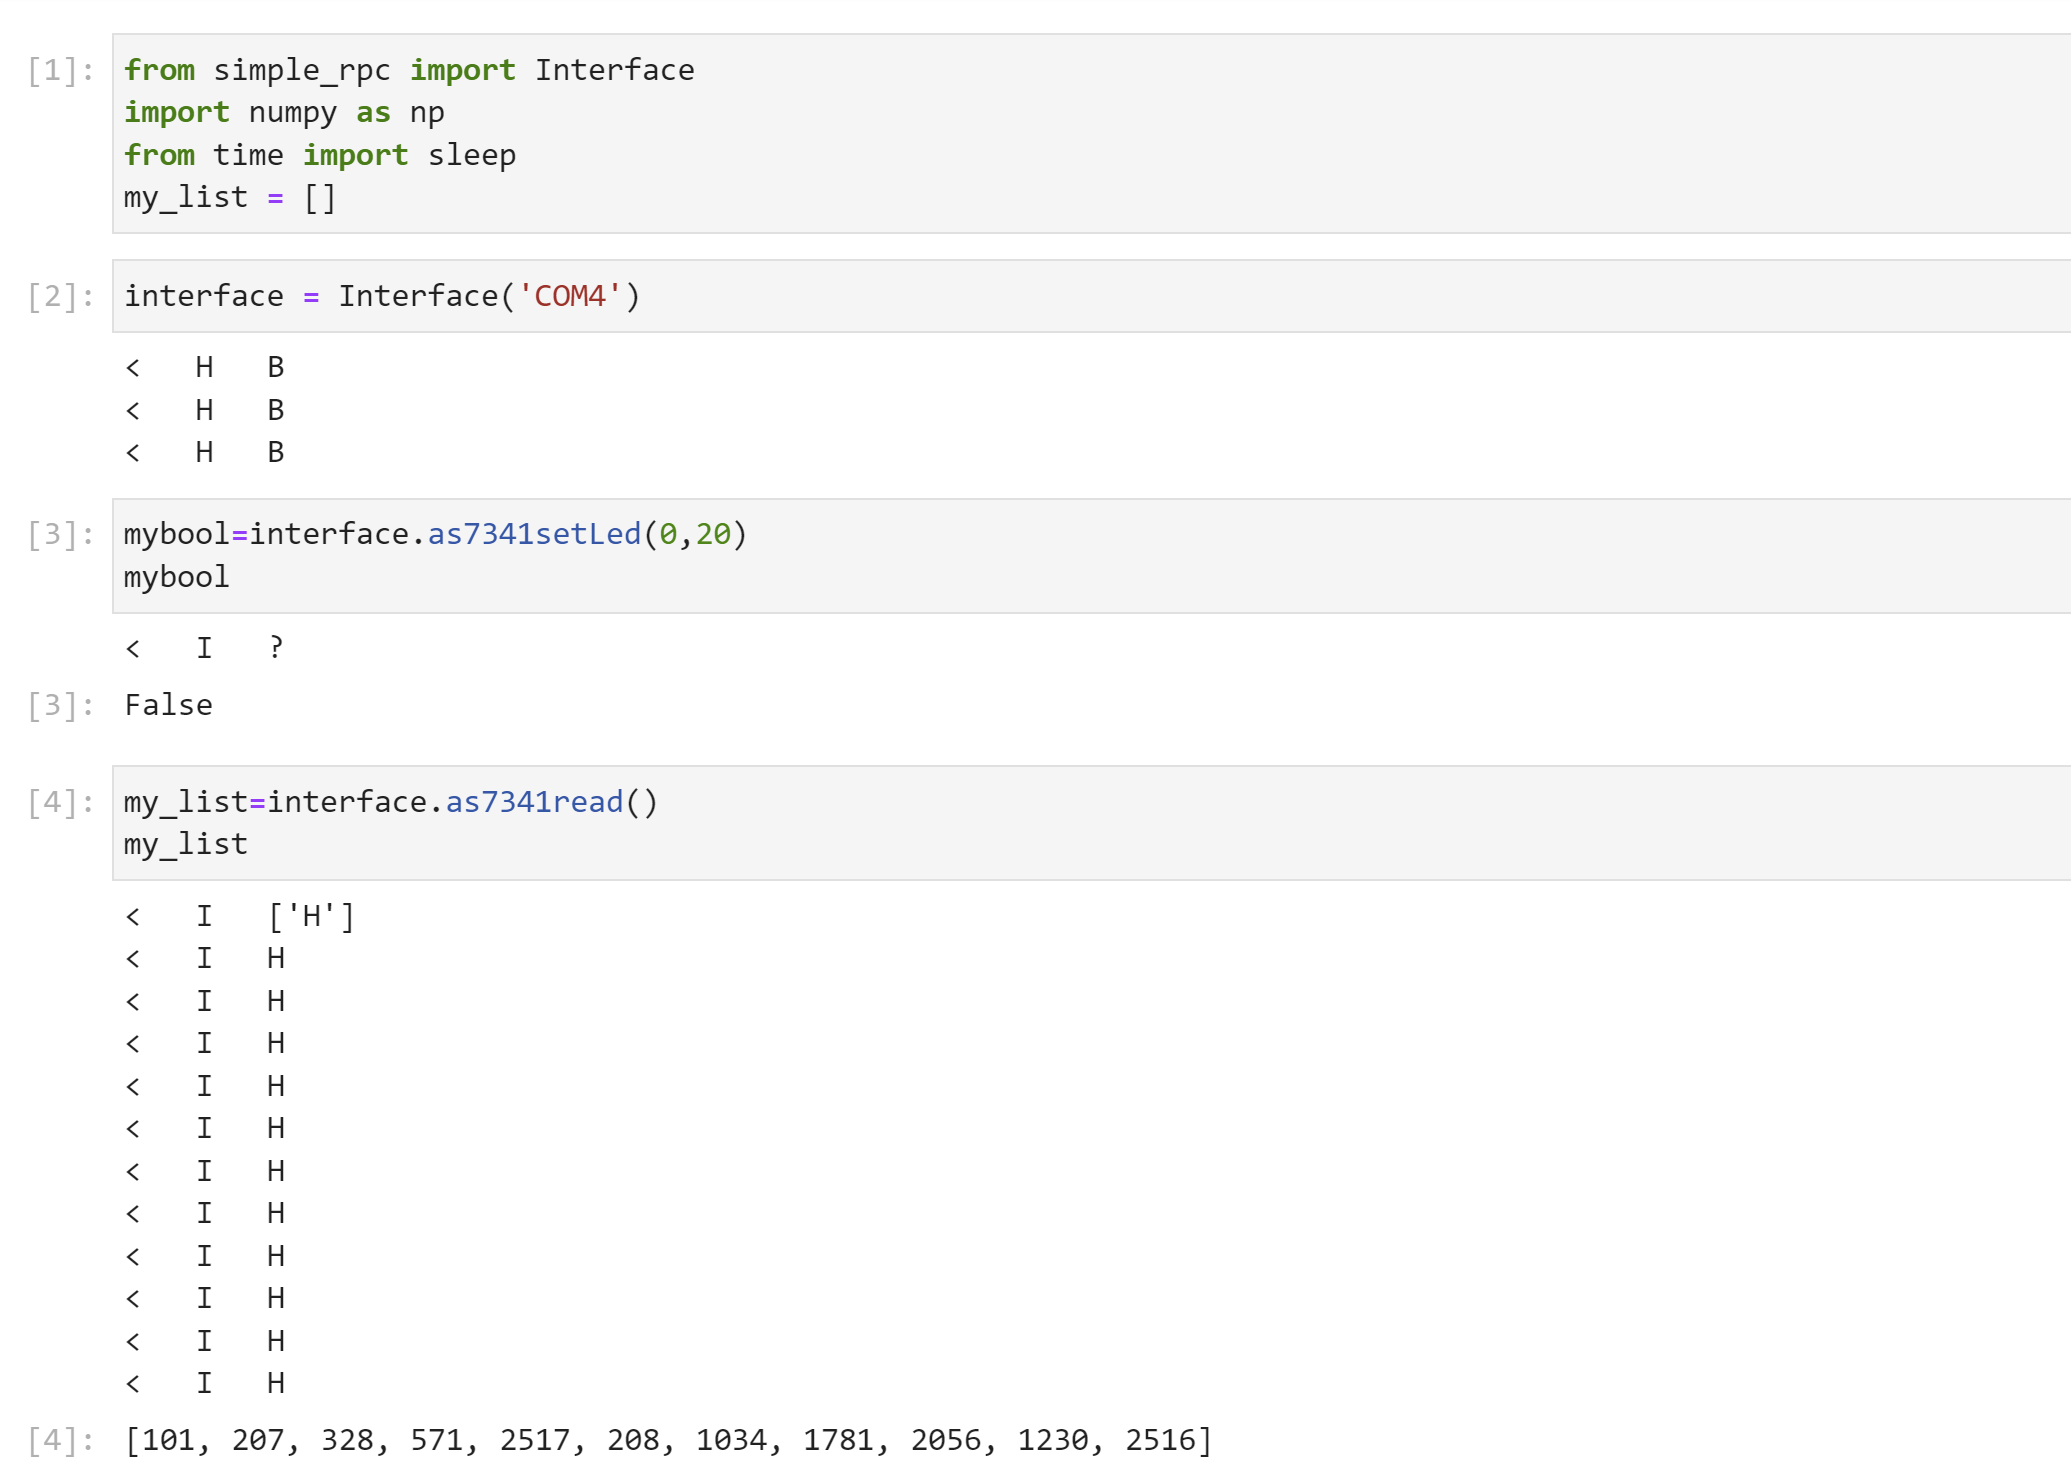Click the [2]: input prompt

click(60, 297)
